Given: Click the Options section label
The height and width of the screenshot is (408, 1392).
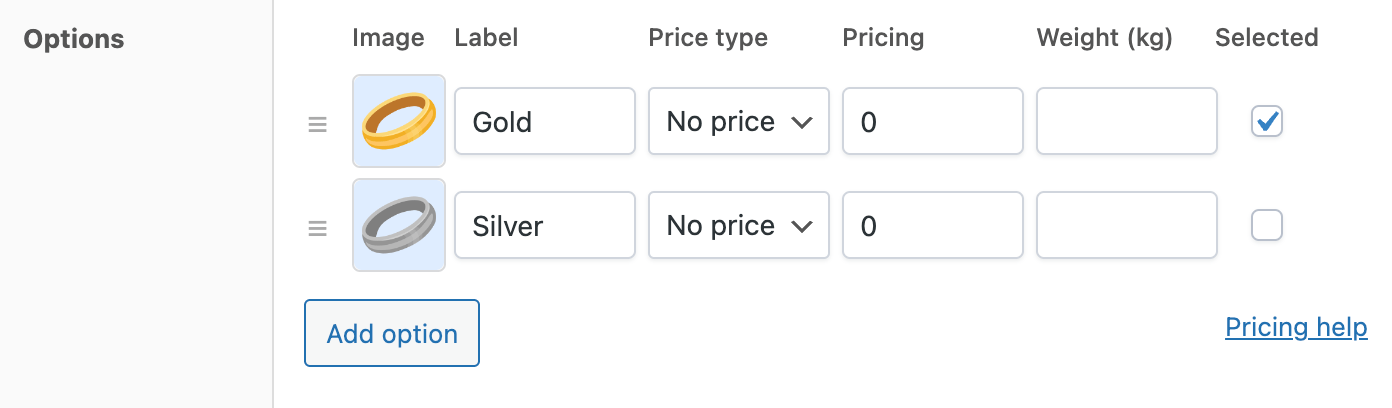Looking at the screenshot, I should (x=74, y=40).
